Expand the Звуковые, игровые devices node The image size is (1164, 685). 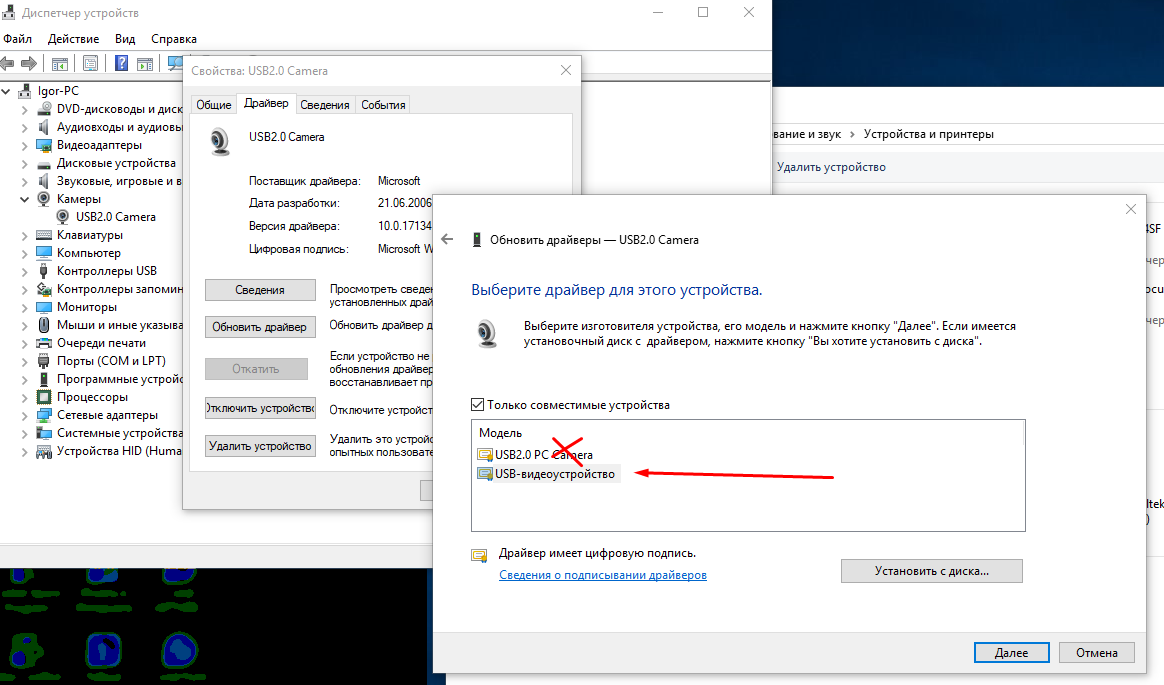(x=24, y=182)
